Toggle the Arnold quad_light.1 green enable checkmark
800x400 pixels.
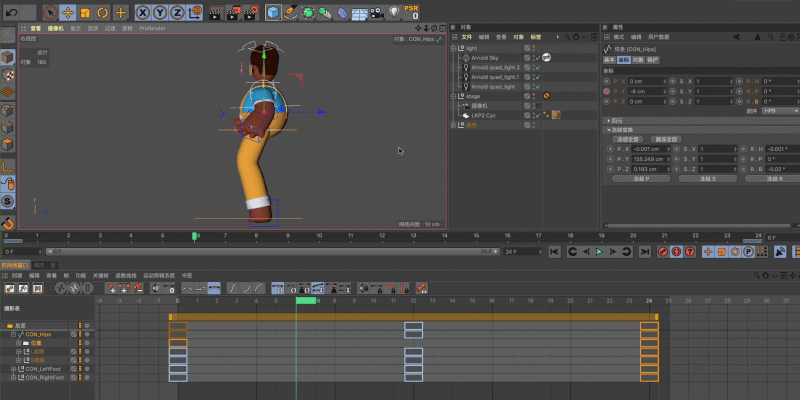coord(538,77)
